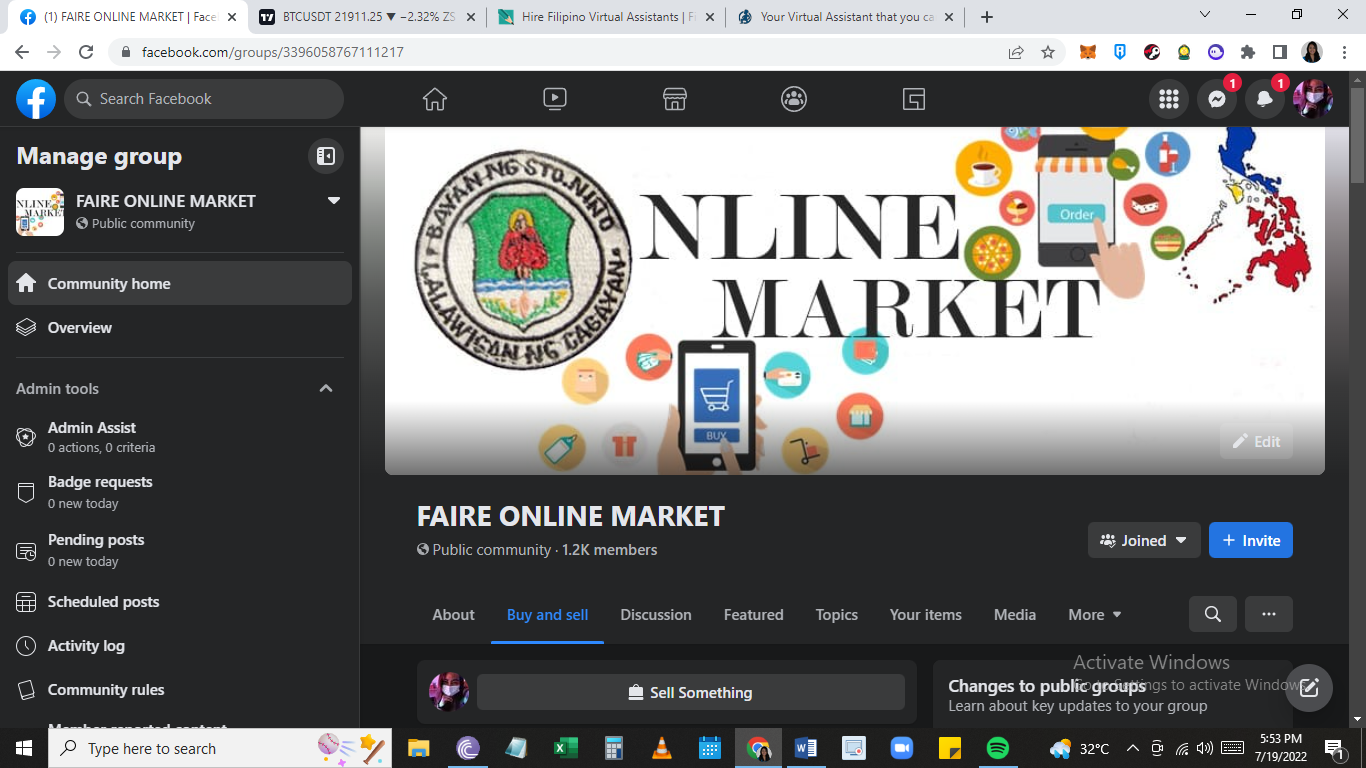Bookmark this page with star icon

click(1048, 52)
